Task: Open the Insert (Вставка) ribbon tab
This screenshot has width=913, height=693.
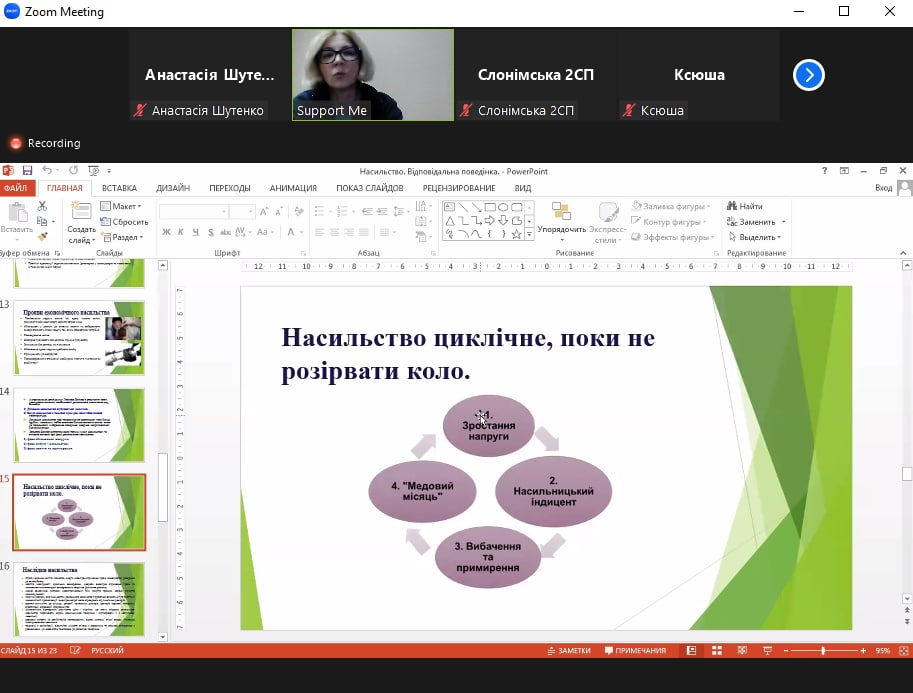Action: 119,188
